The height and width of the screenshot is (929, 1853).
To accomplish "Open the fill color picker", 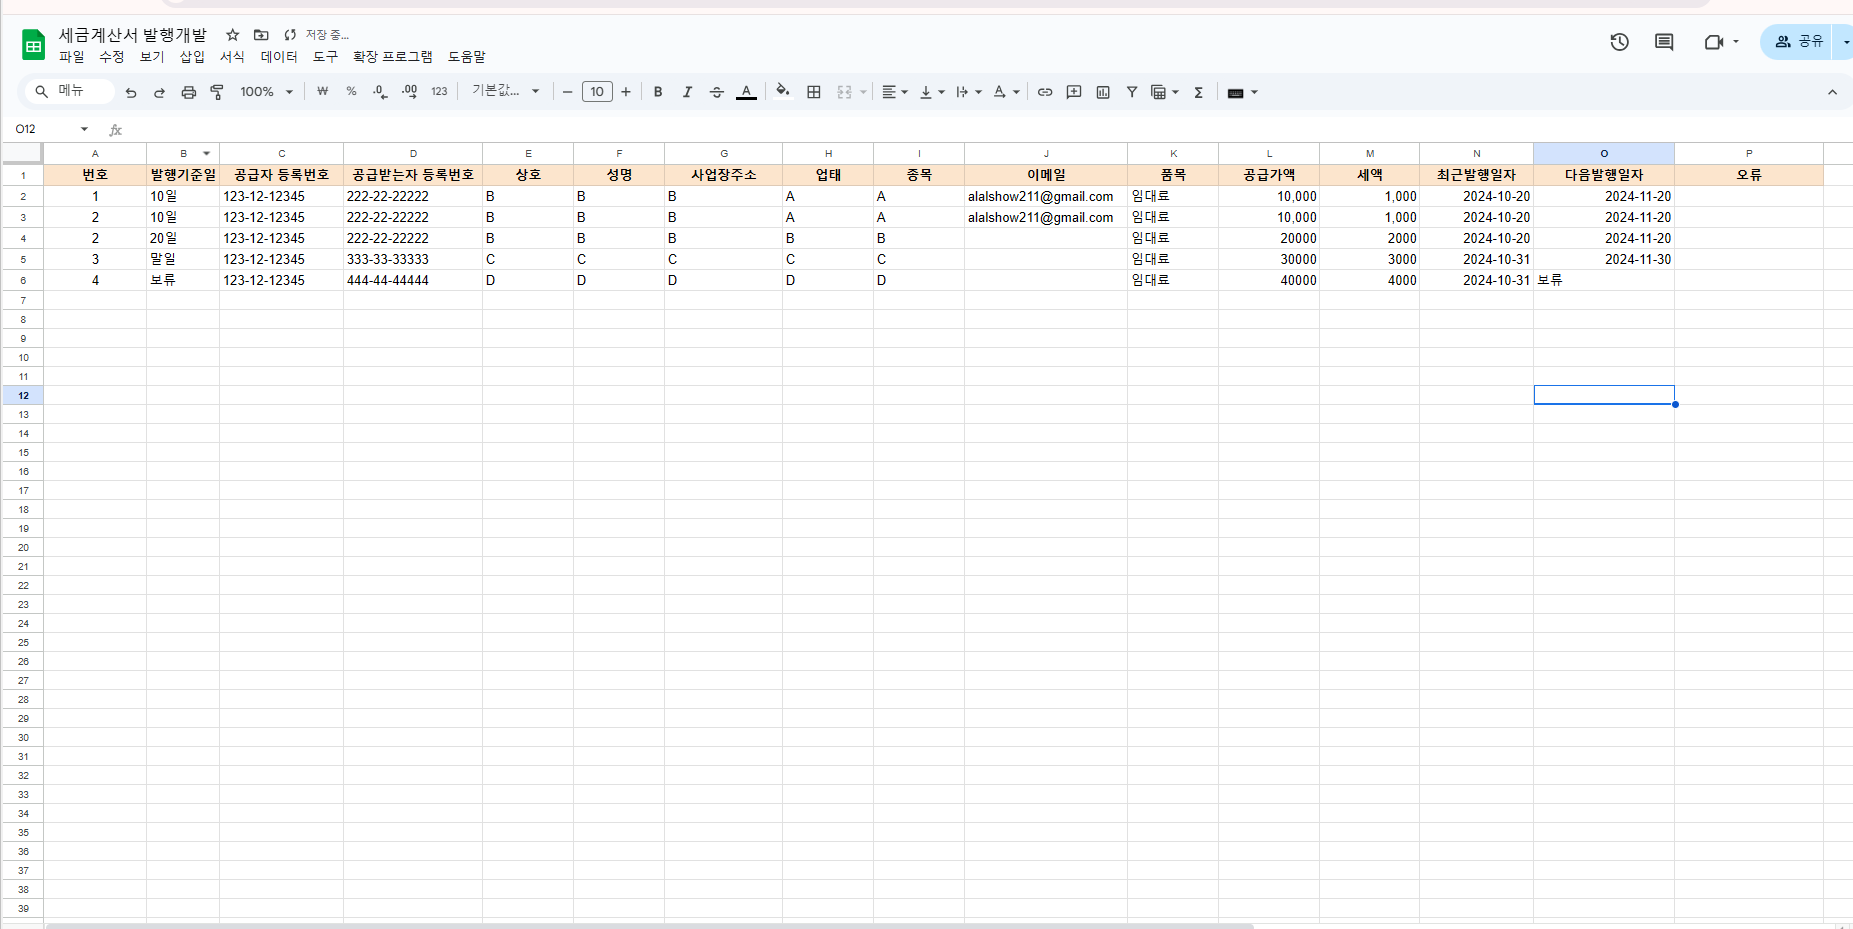I will [x=782, y=92].
